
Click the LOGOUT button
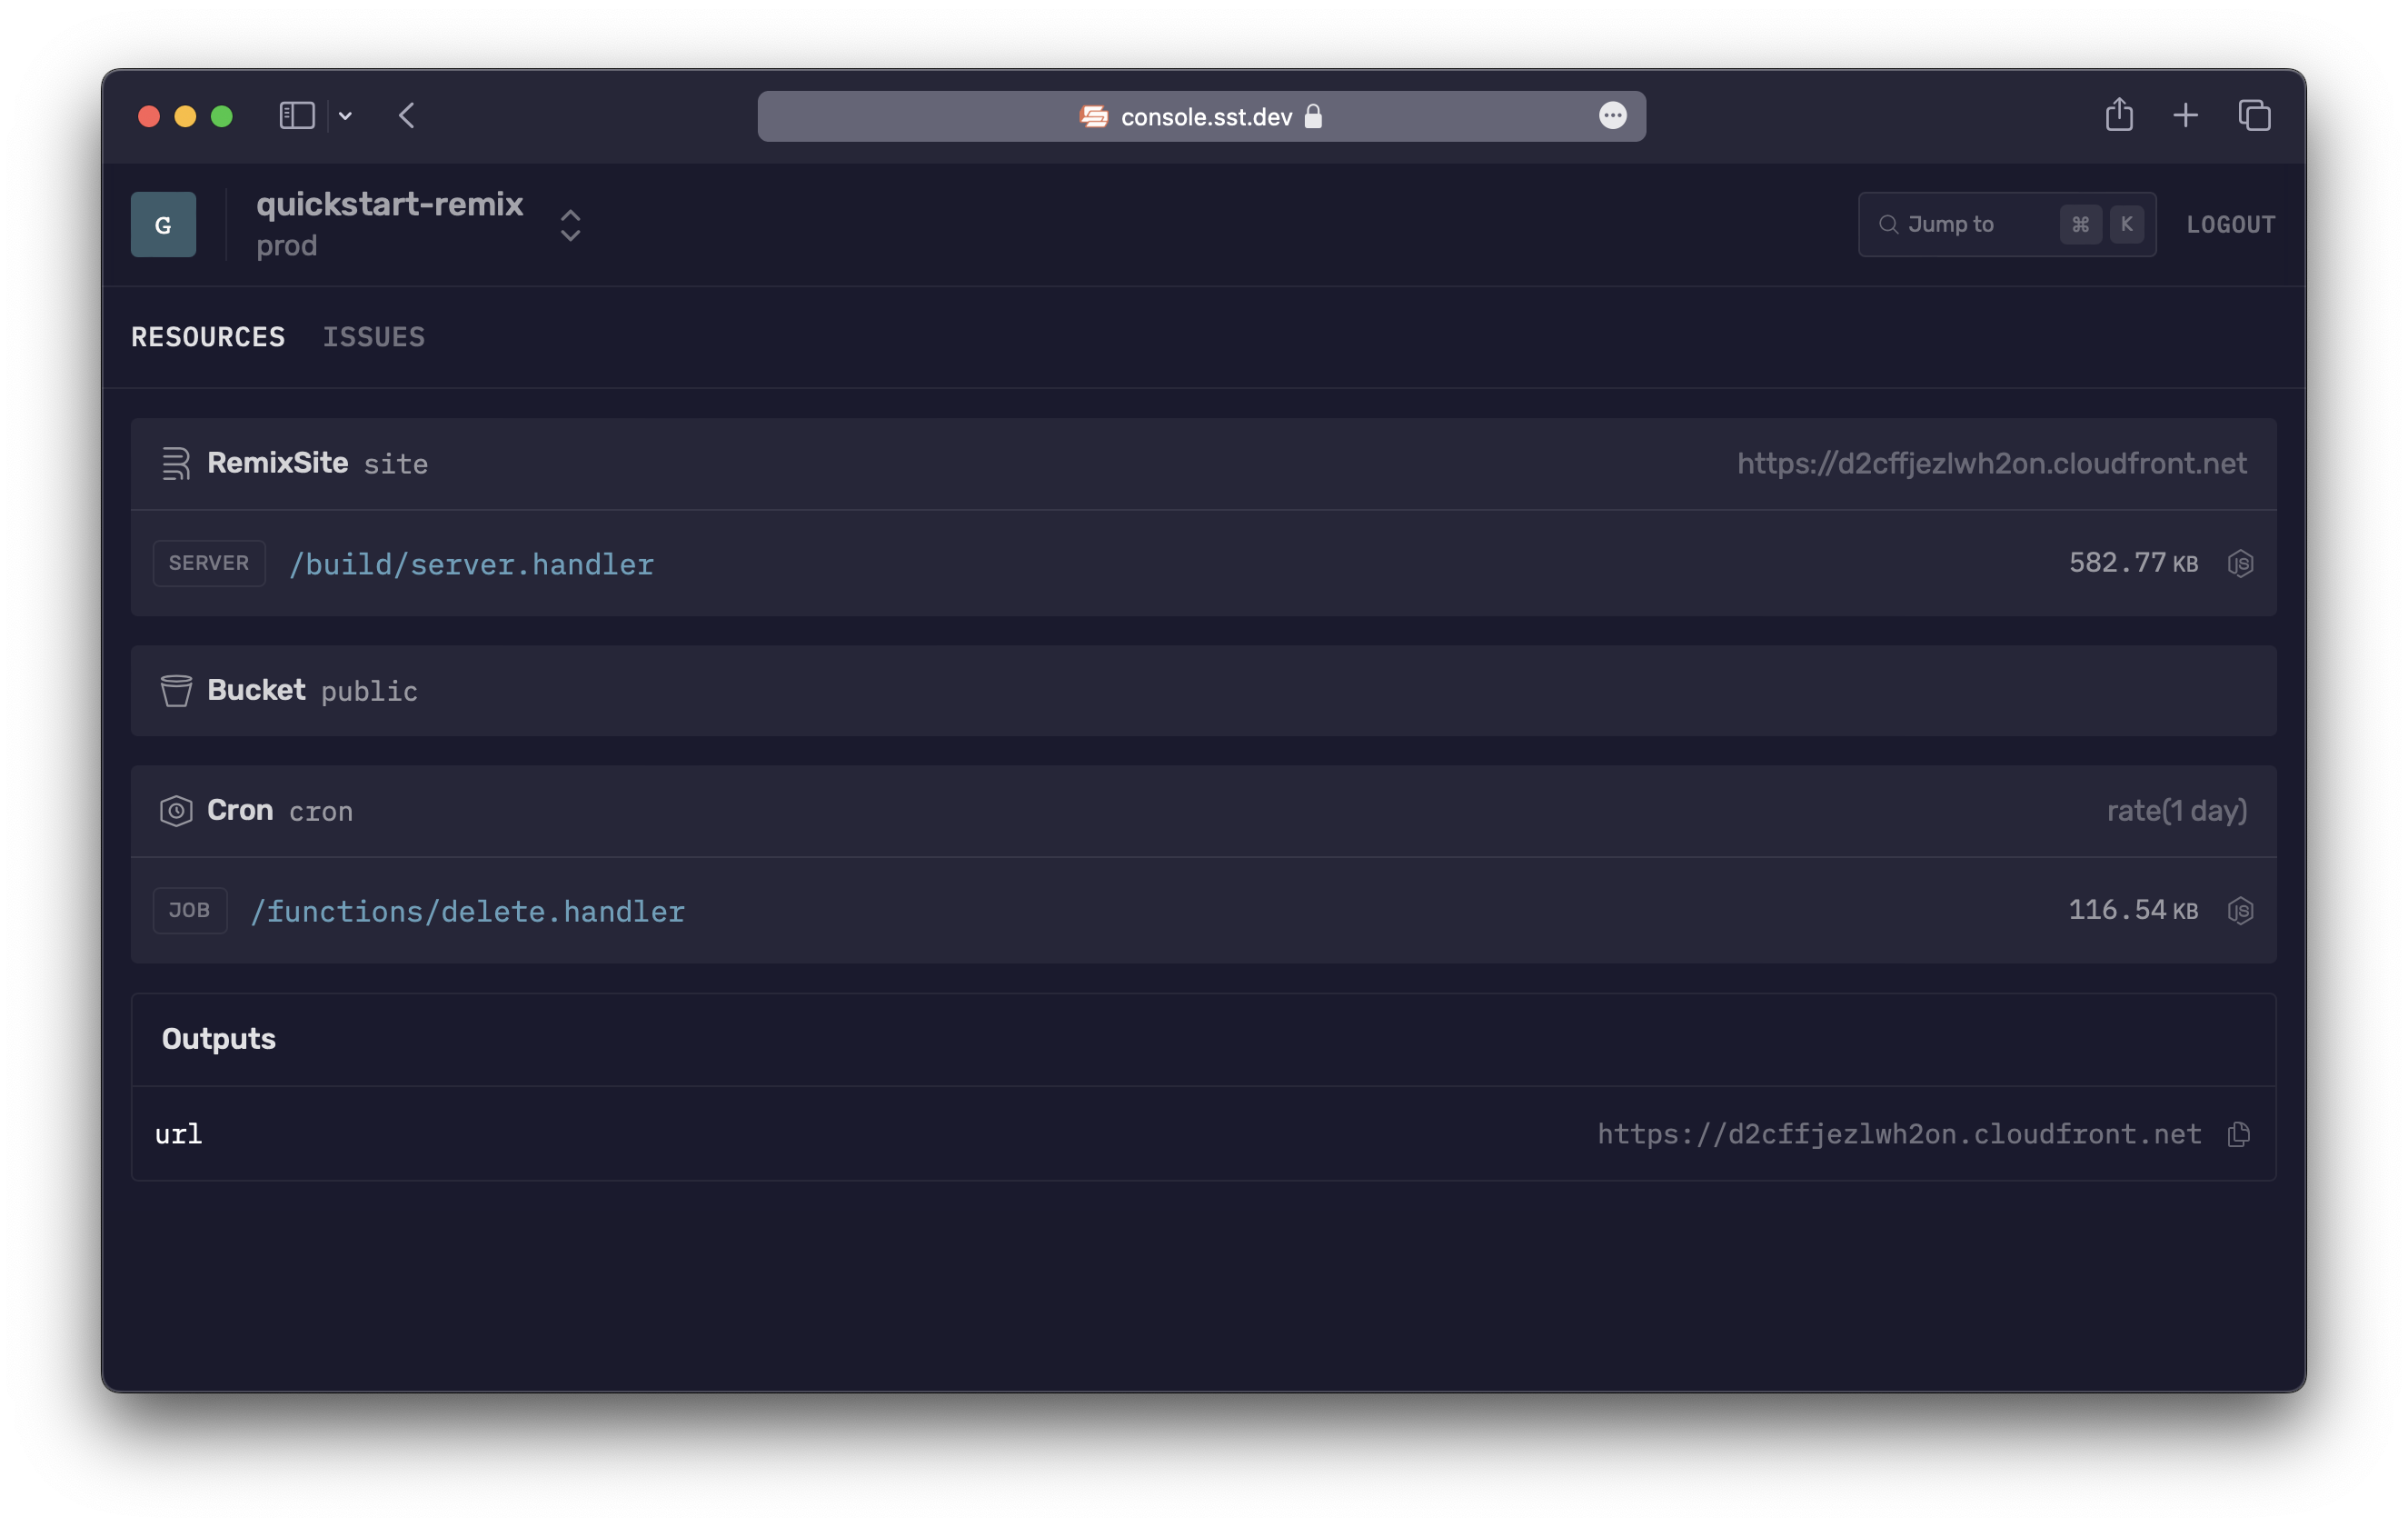[x=2231, y=223]
